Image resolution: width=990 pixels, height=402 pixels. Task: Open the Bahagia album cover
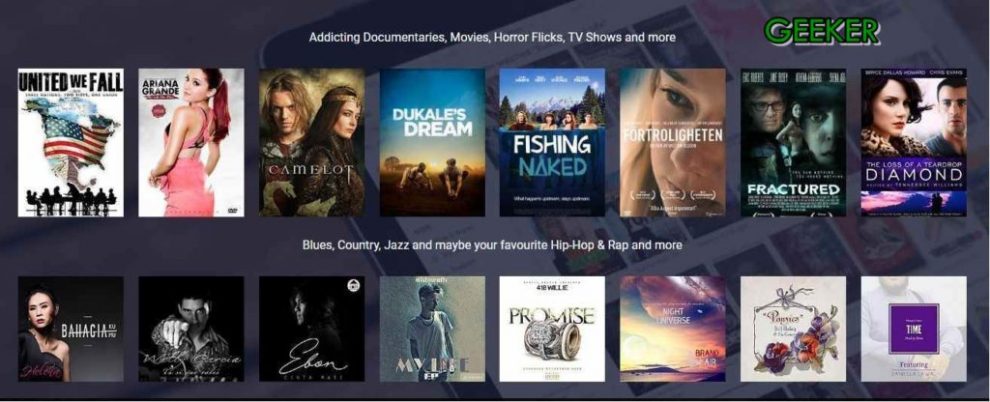pyautogui.click(x=71, y=329)
